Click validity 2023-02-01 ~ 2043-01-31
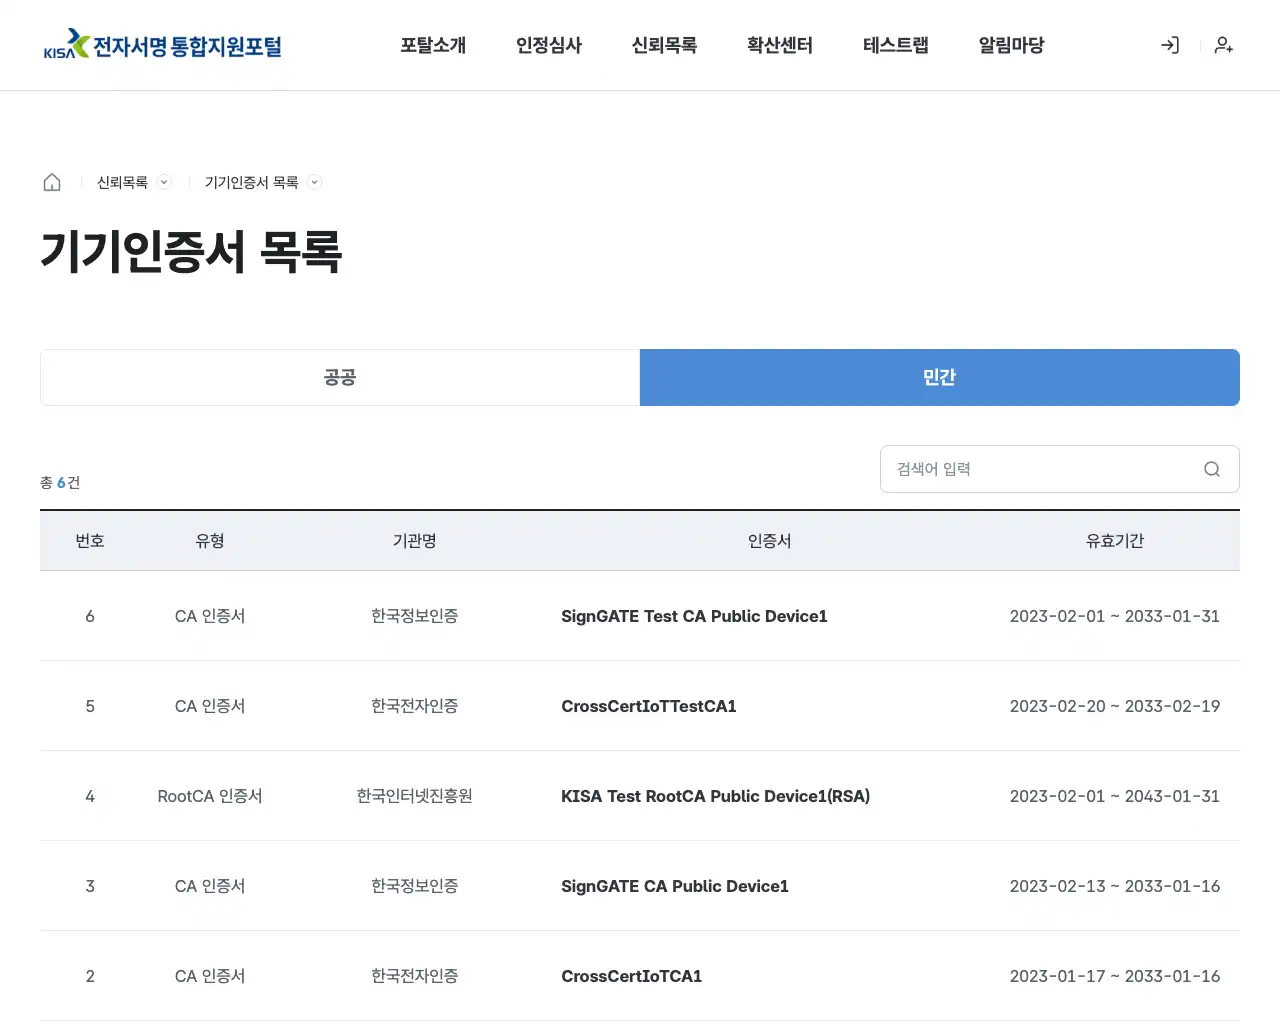This screenshot has width=1280, height=1024. [x=1115, y=796]
